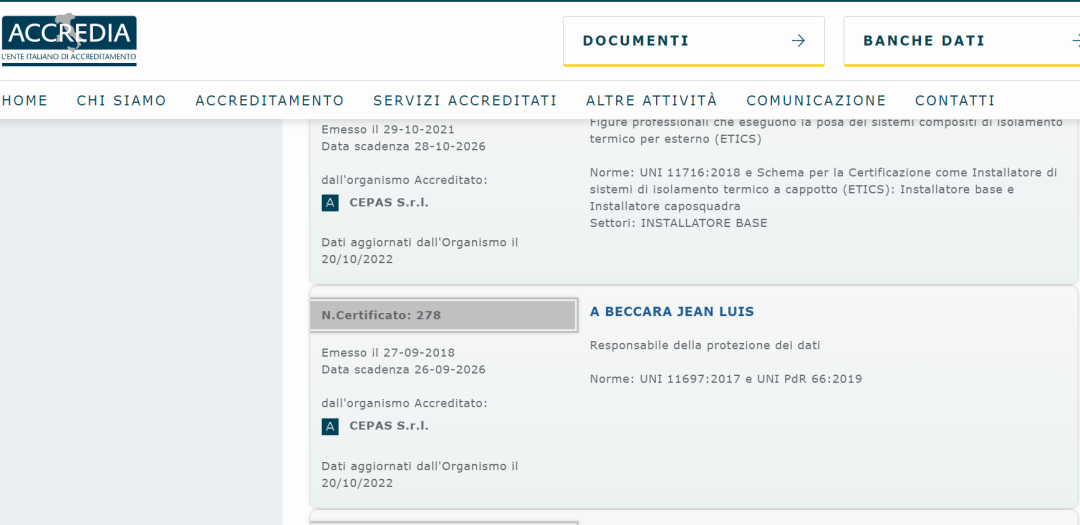Open the Altre Attività menu
The image size is (1080, 525).
652,101
